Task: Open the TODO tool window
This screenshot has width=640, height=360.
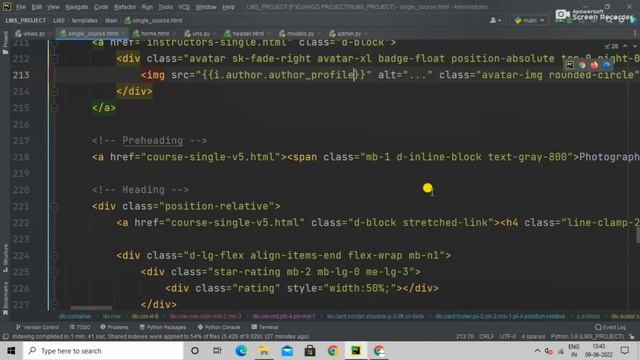Action: (80, 327)
